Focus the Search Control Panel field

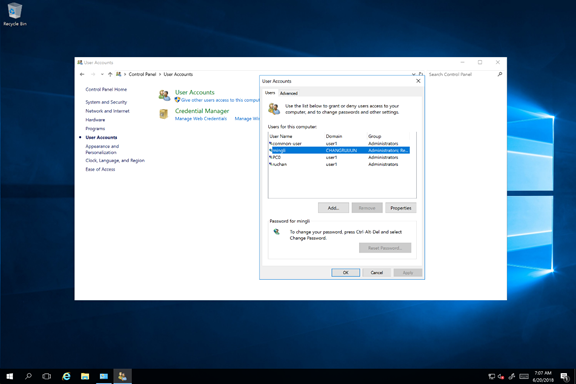[x=462, y=74]
